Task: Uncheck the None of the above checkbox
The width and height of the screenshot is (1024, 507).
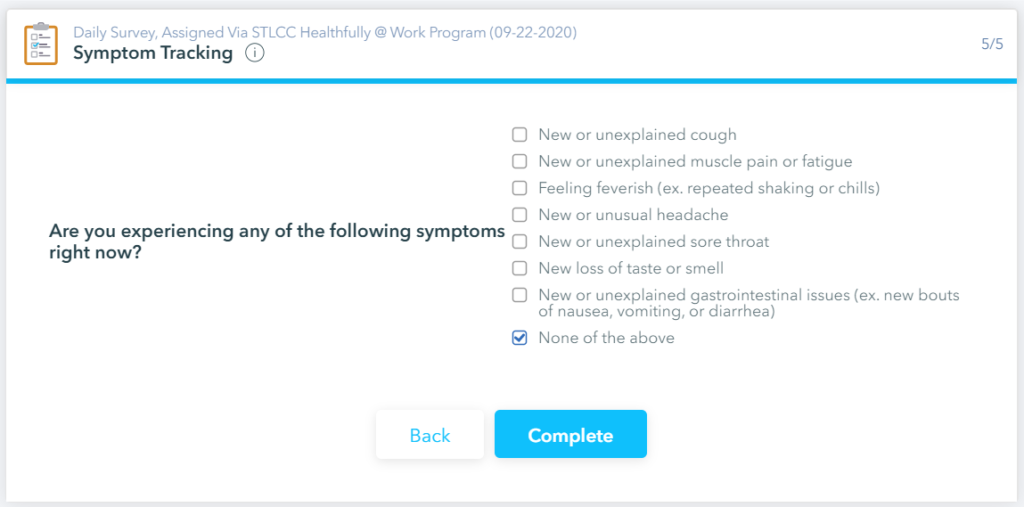Action: 519,338
